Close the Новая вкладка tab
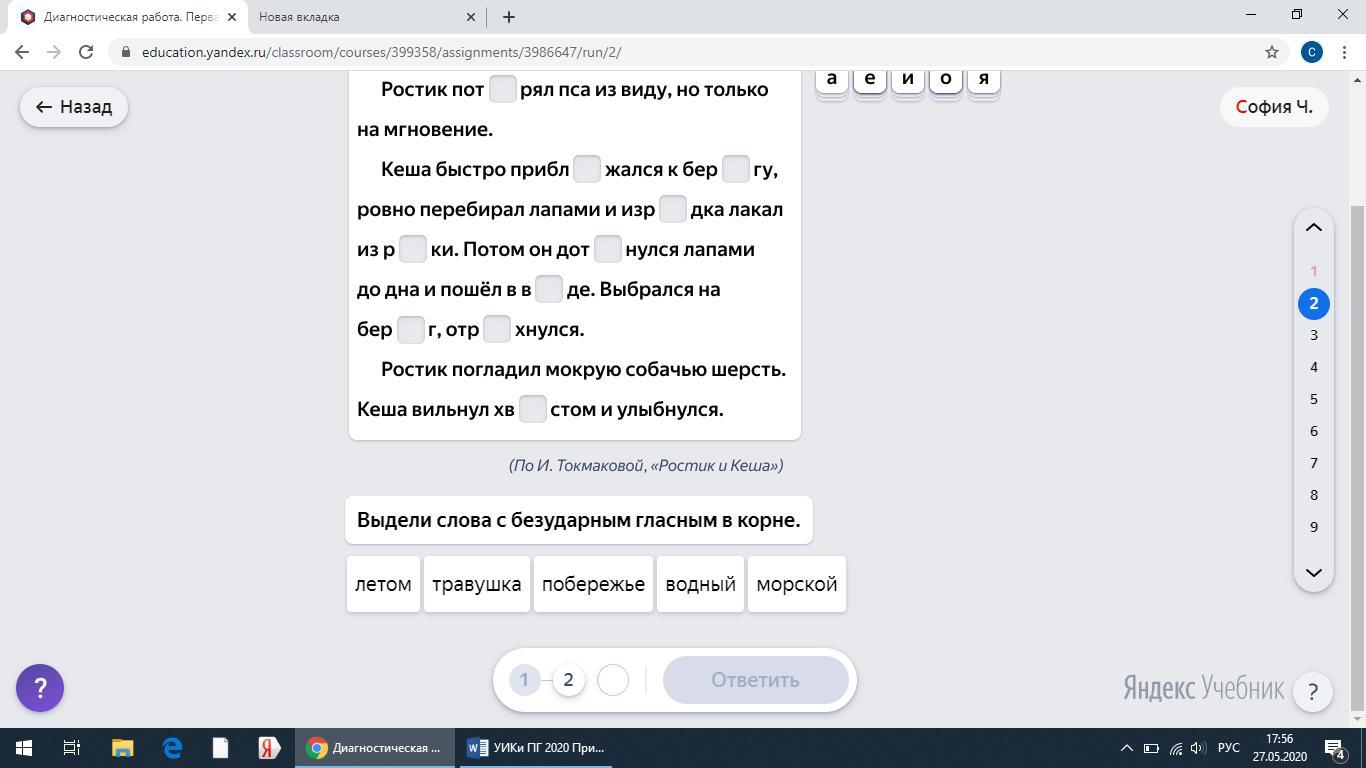1366x768 pixels. click(472, 17)
